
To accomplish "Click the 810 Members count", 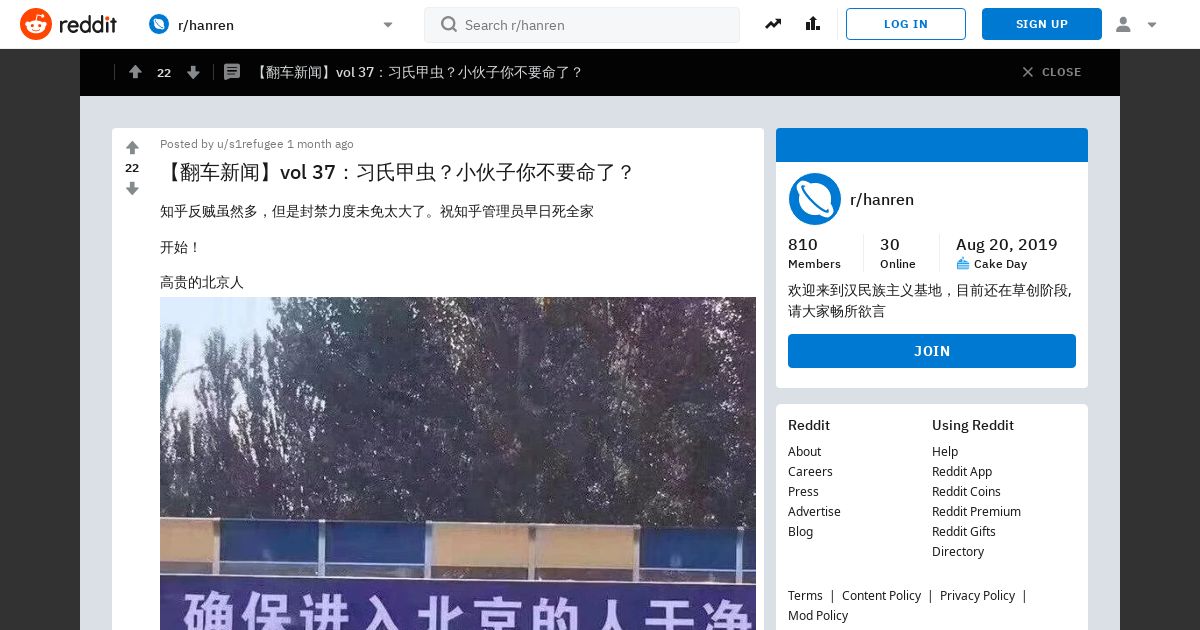I will pos(814,253).
